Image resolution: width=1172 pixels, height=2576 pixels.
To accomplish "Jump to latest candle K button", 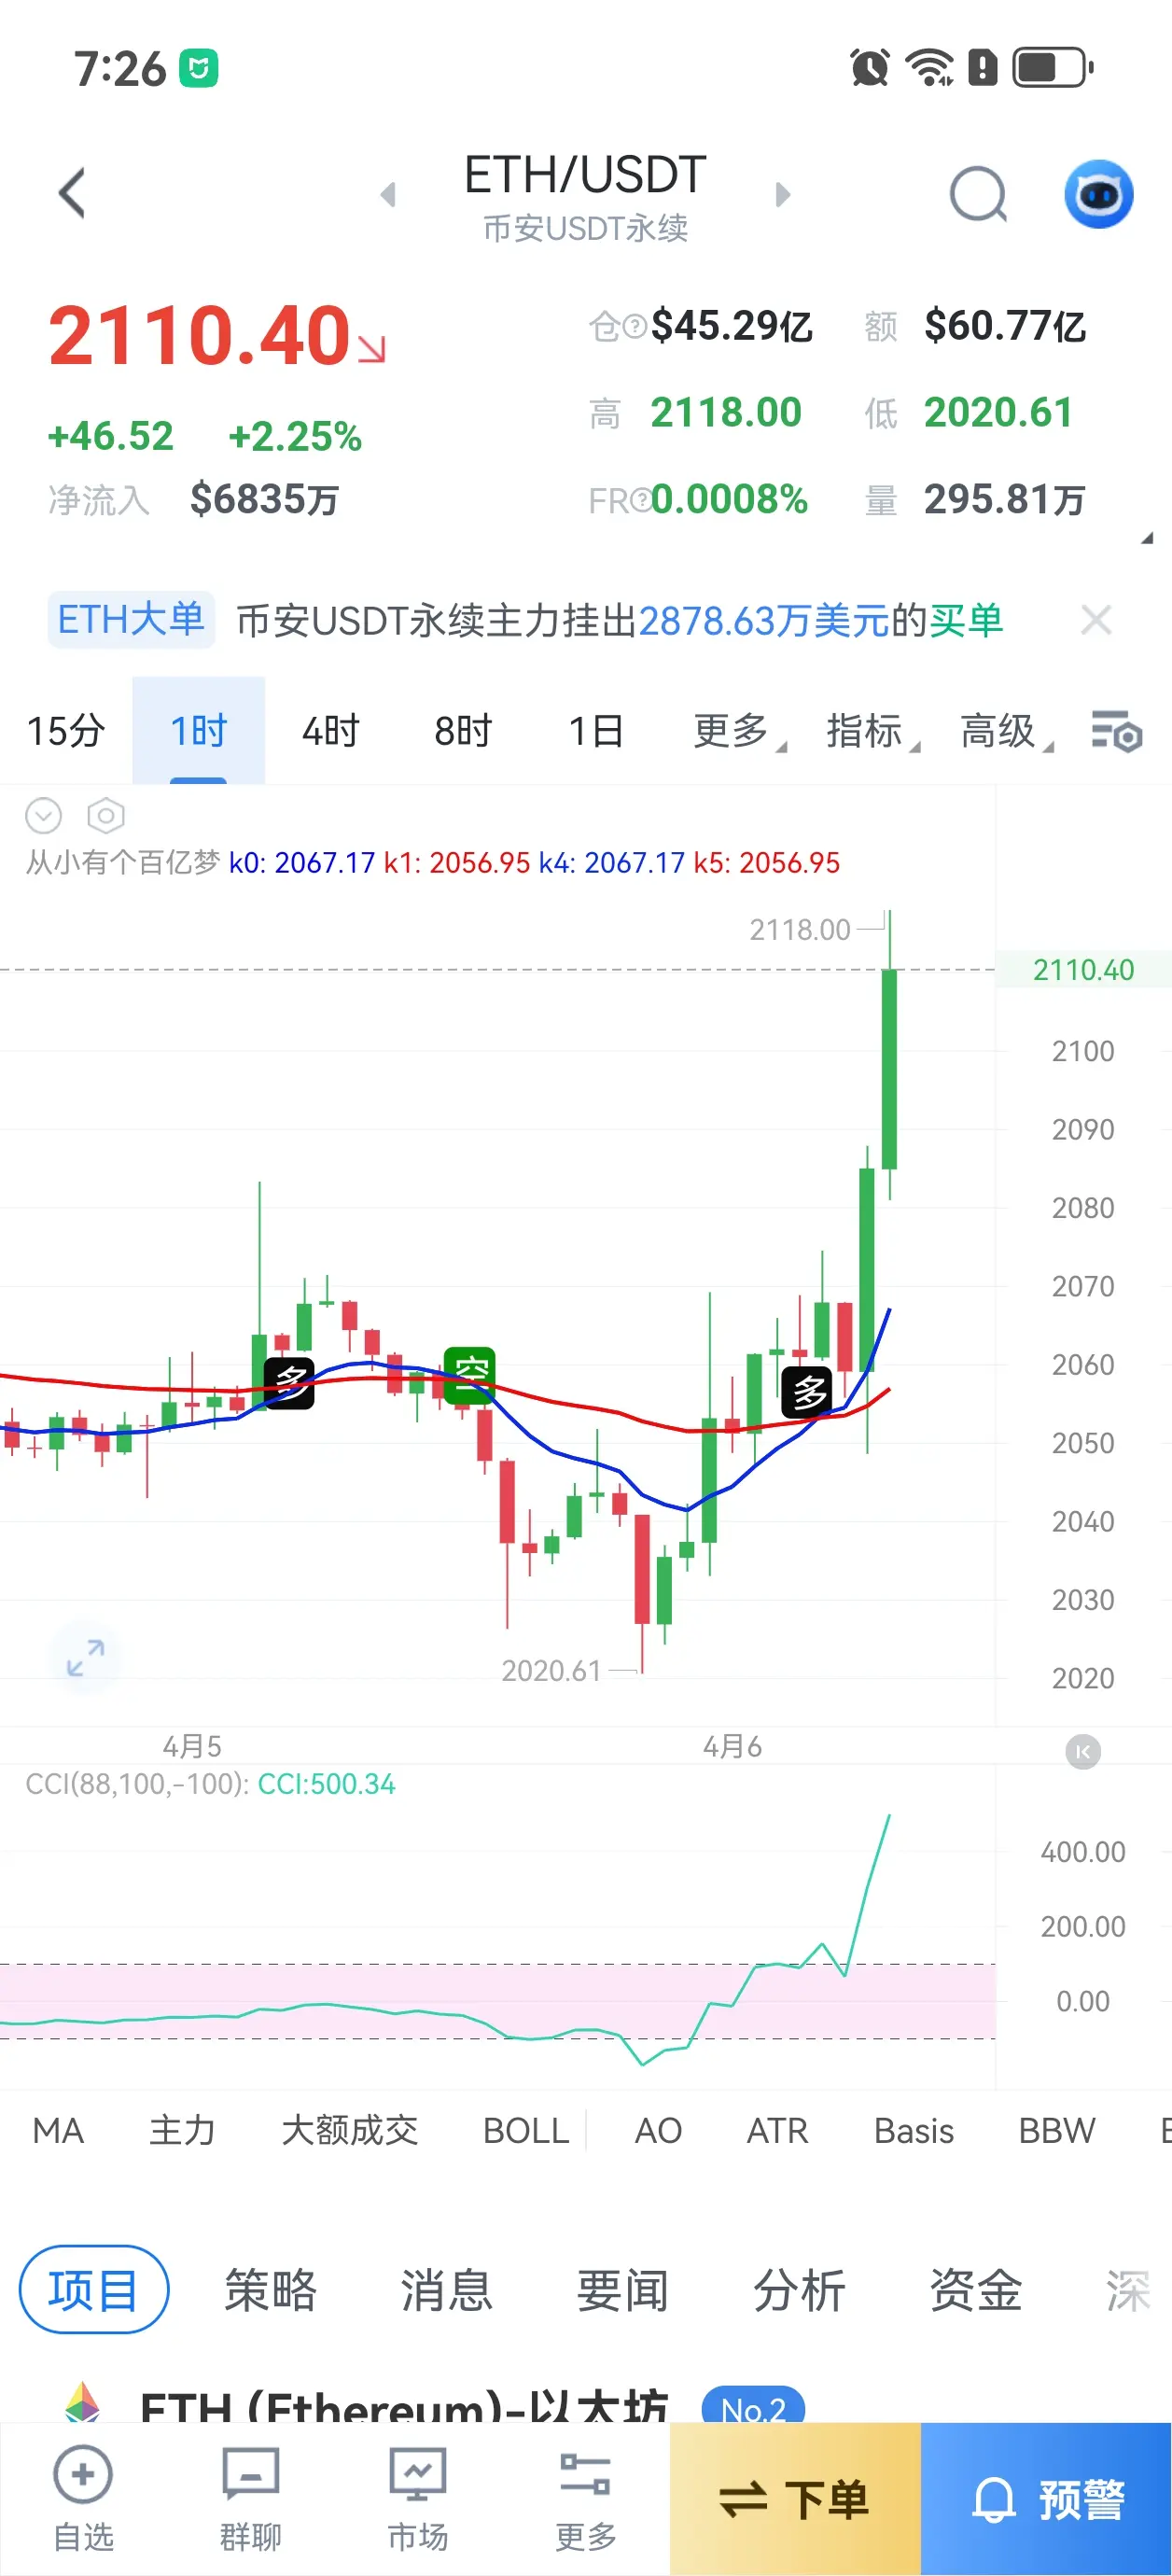I will point(1083,1751).
